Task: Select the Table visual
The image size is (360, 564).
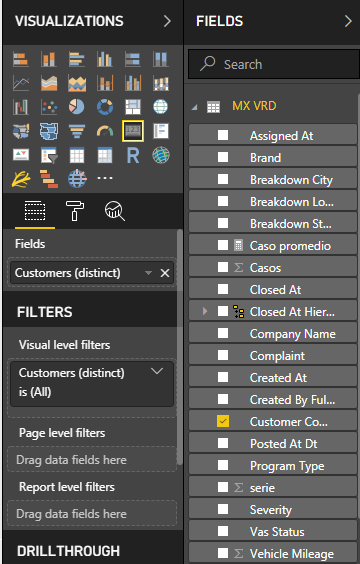Action: [77, 155]
